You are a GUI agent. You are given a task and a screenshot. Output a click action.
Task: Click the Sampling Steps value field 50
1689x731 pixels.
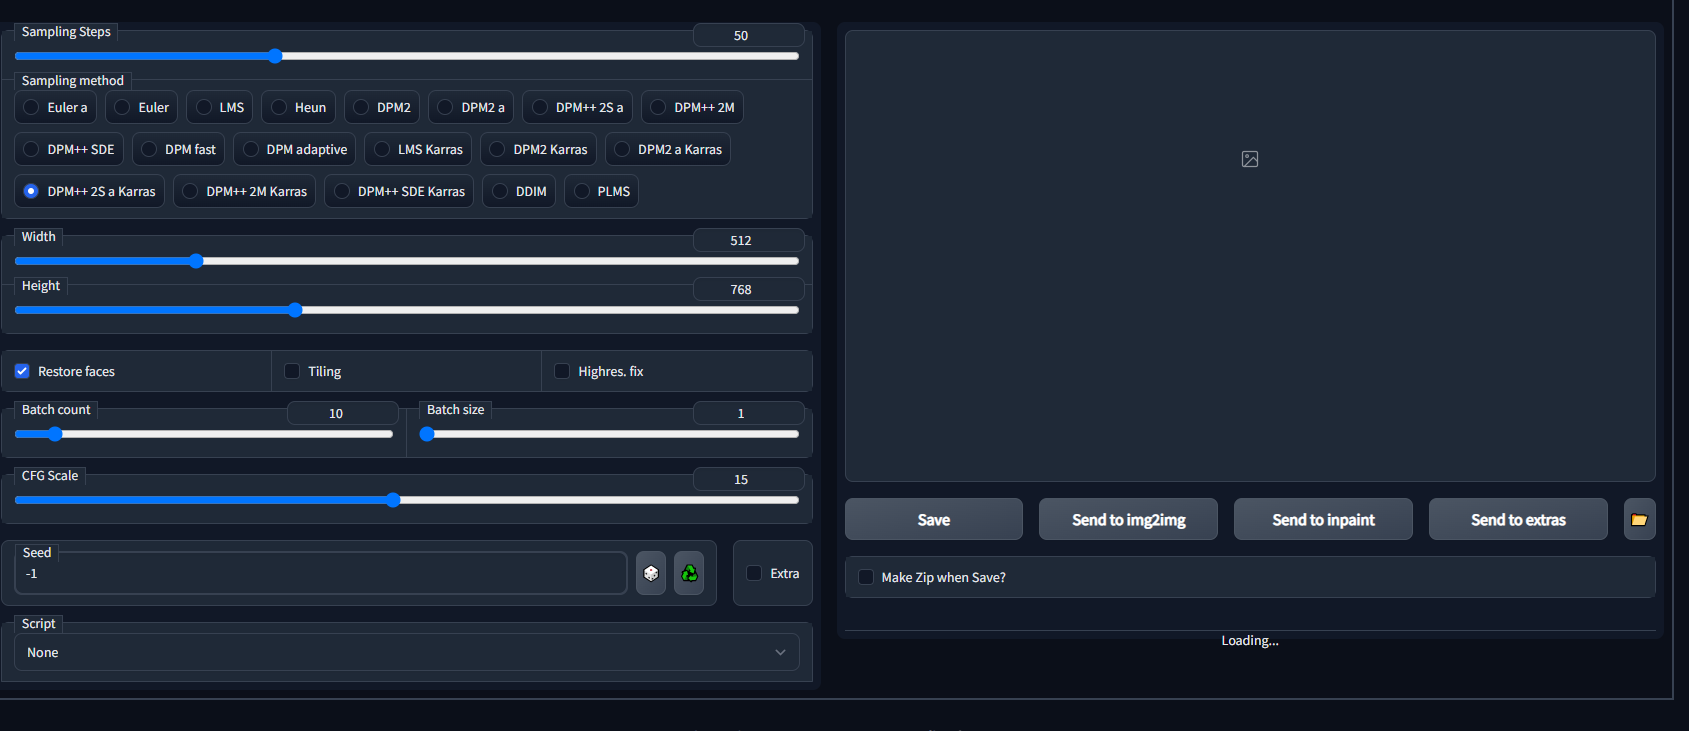(749, 35)
